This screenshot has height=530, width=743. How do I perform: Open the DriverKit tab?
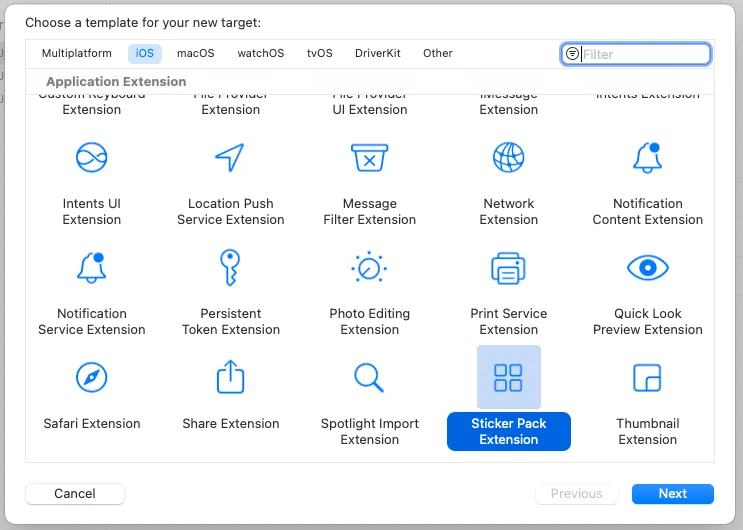click(378, 53)
